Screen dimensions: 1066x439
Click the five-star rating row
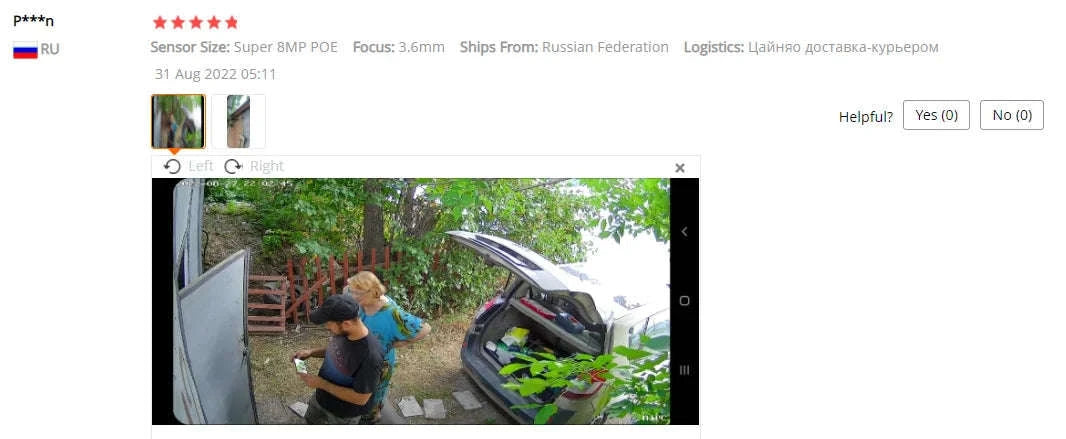tap(196, 22)
